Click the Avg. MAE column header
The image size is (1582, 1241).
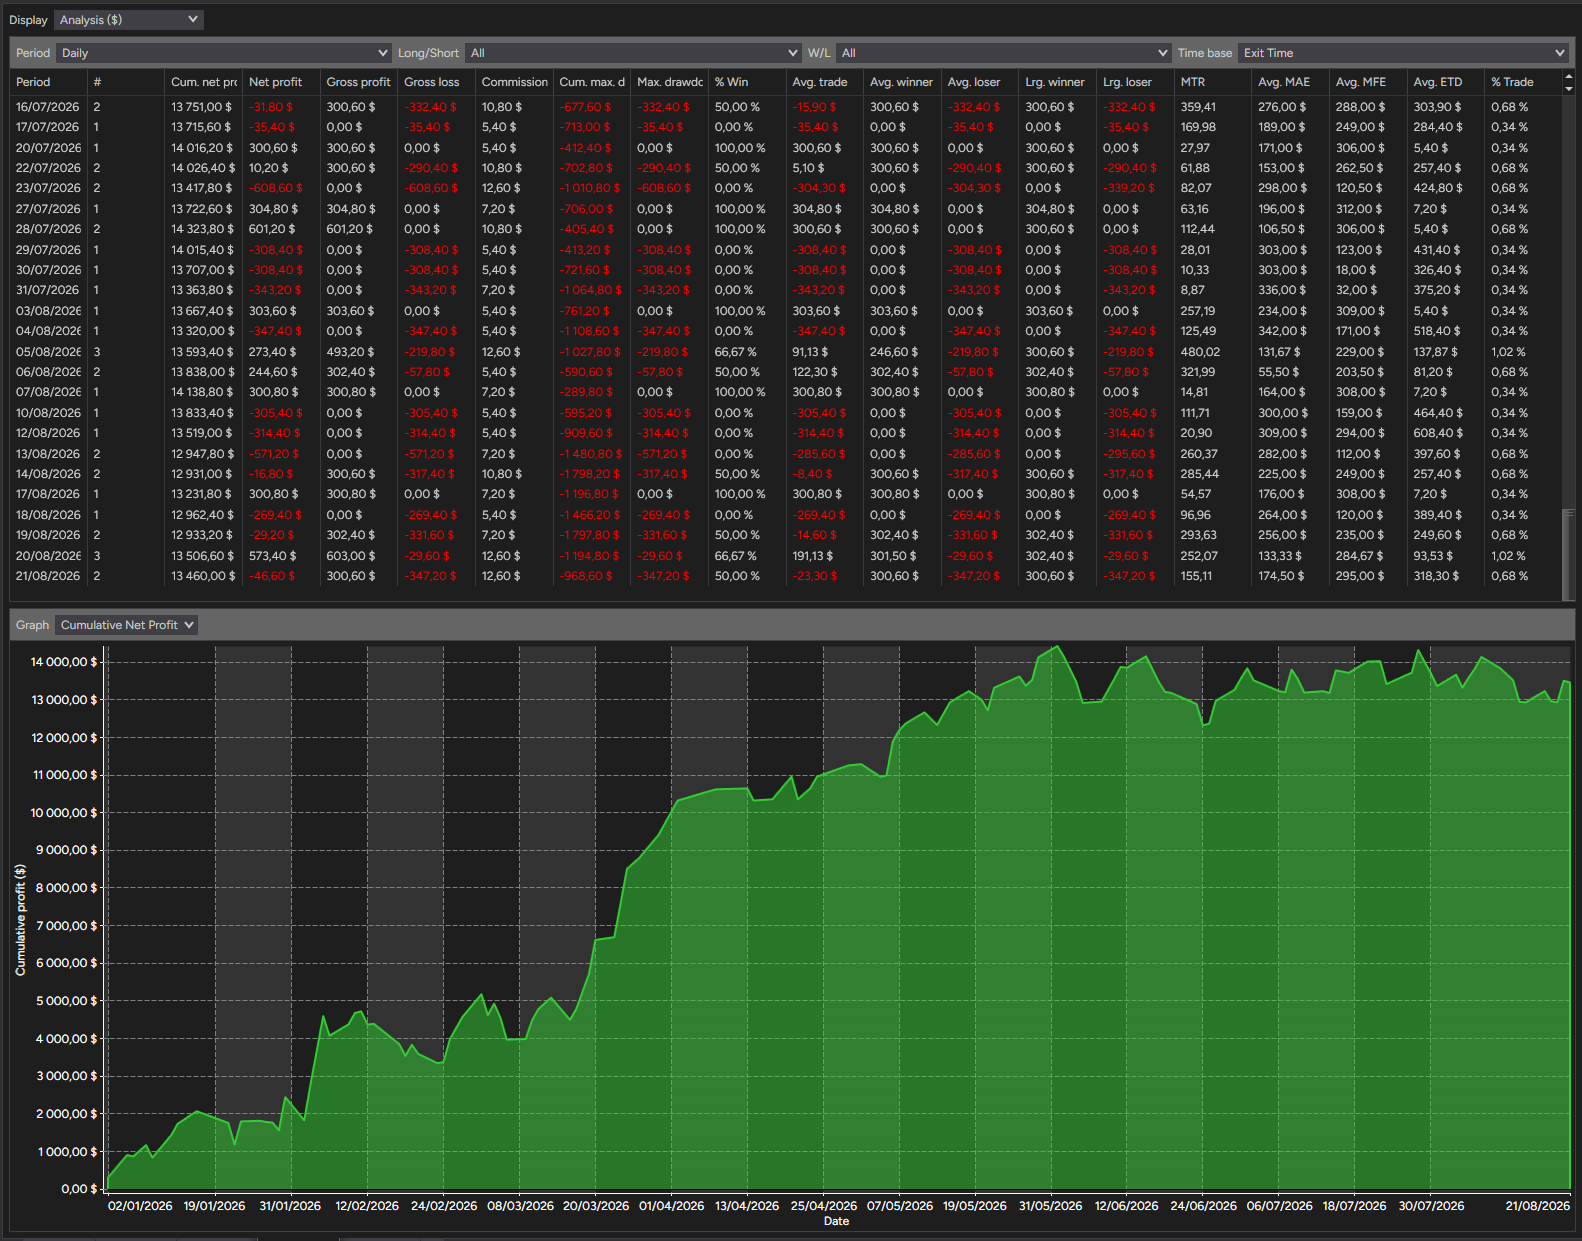pos(1291,82)
